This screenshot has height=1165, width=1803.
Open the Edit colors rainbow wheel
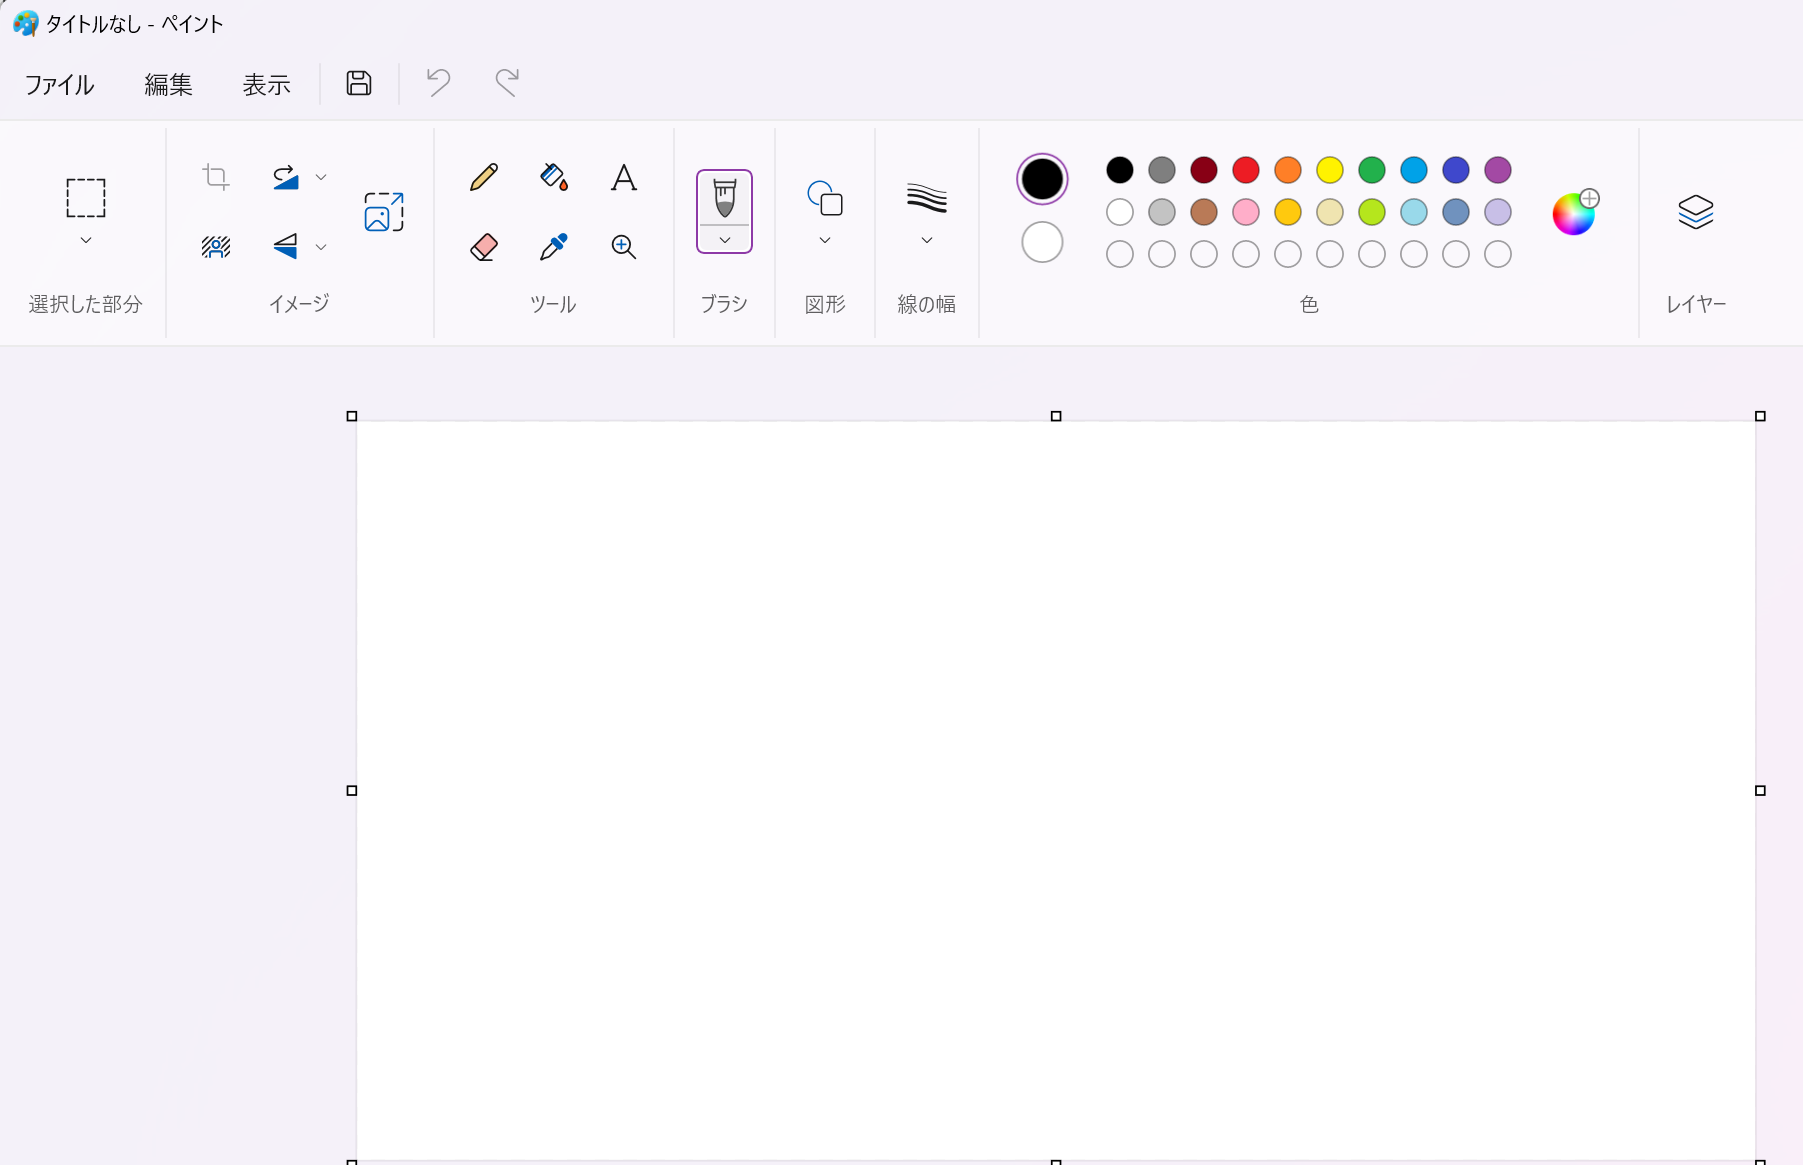[1574, 213]
